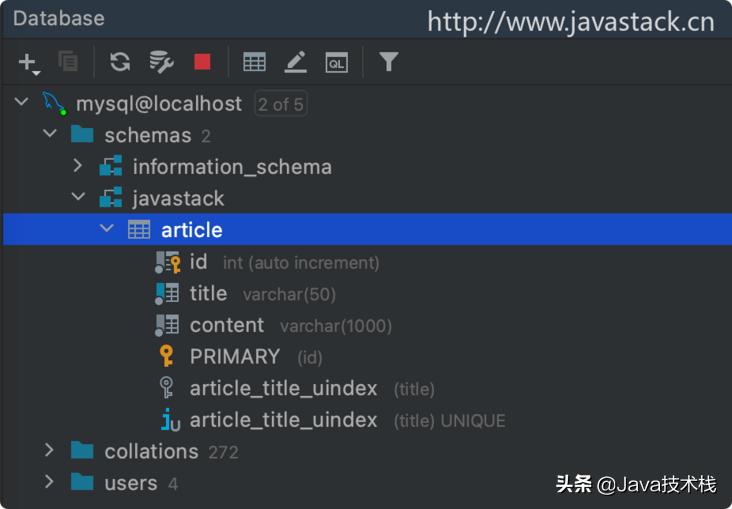Click the users folder icon

(x=82, y=482)
